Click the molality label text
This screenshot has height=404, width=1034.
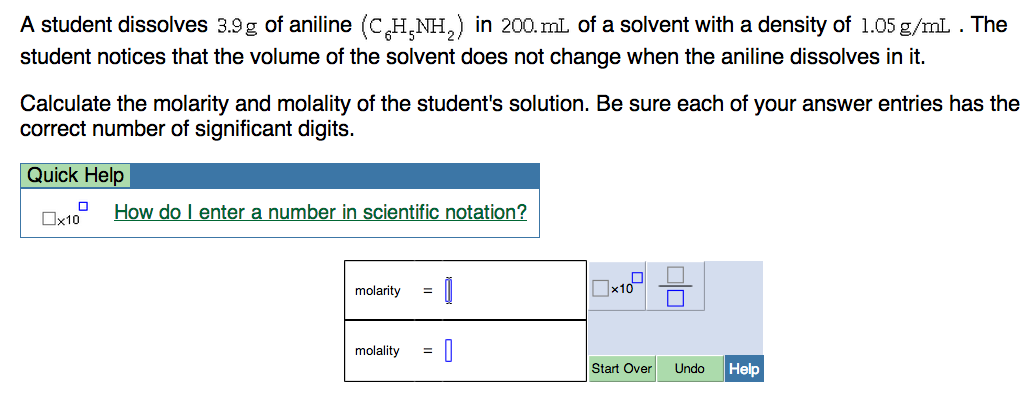click(377, 351)
